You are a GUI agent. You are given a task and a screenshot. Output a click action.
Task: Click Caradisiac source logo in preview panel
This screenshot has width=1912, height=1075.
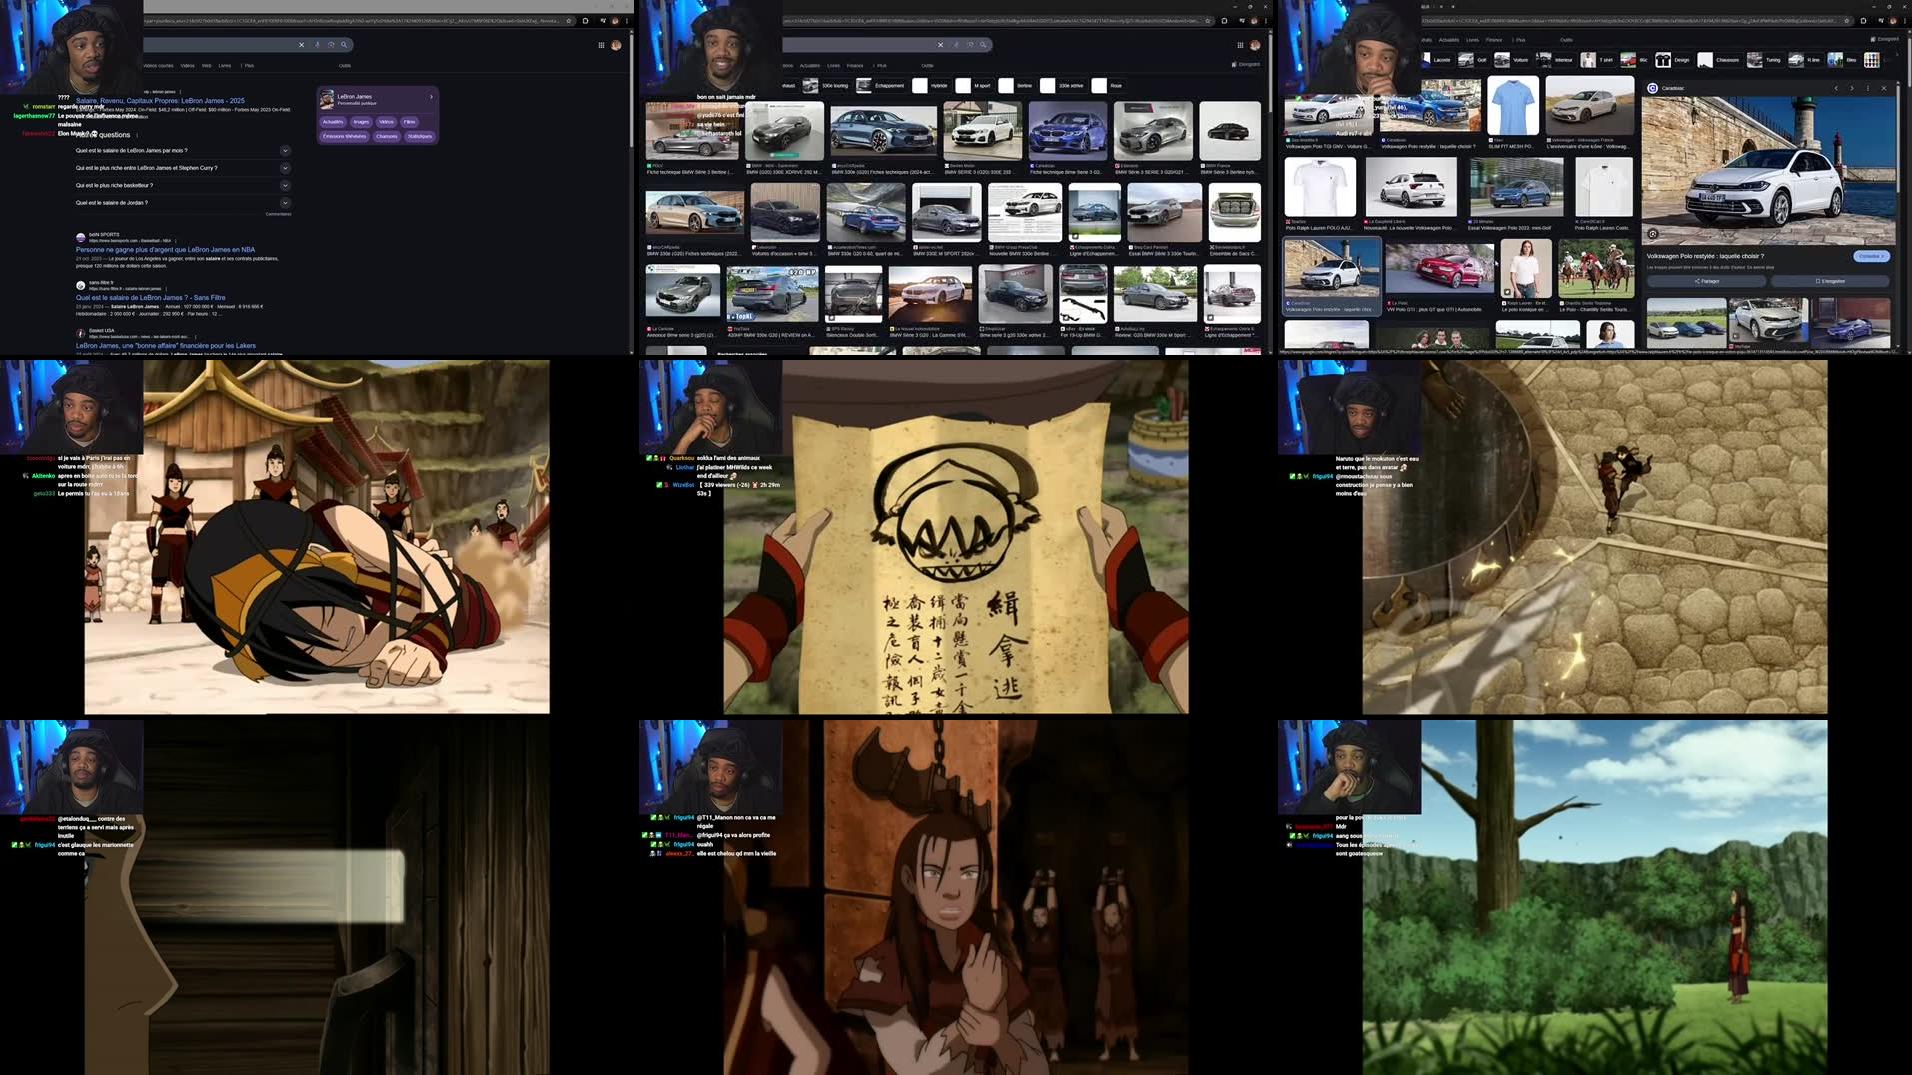(x=1652, y=88)
